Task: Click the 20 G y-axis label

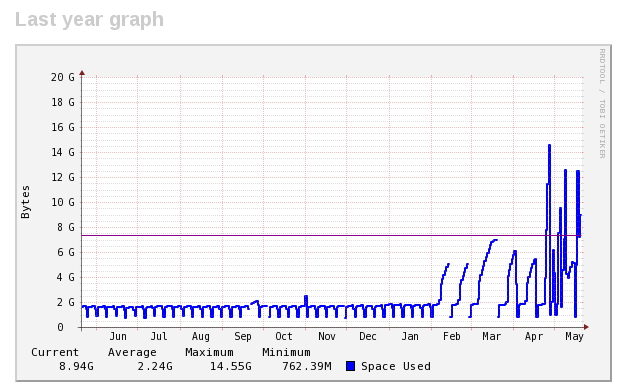Action: coord(62,77)
